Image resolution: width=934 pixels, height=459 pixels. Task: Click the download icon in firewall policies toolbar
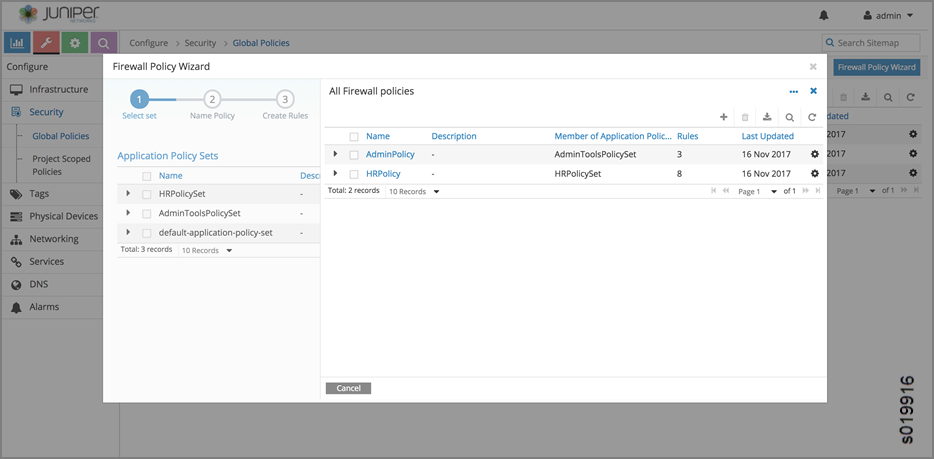(x=767, y=117)
